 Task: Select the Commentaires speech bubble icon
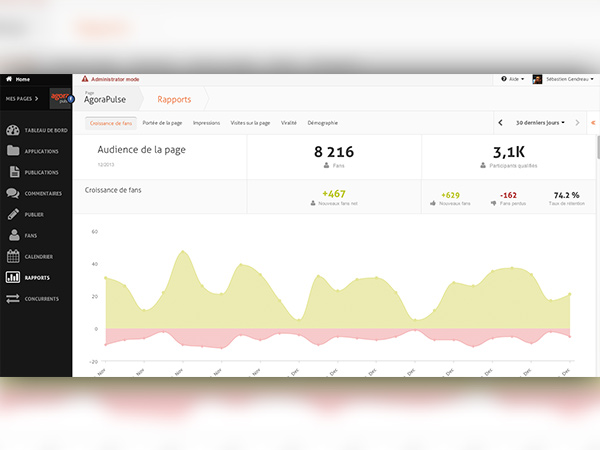(13, 193)
